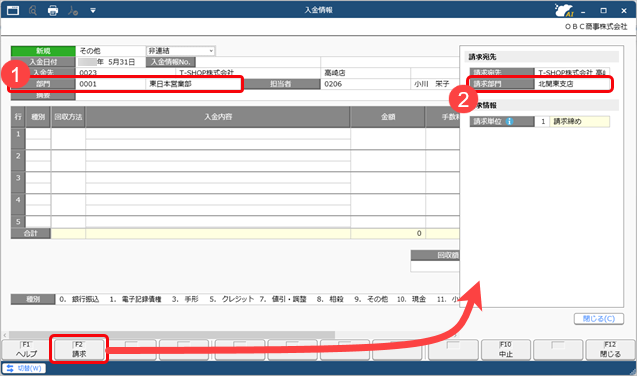
Task: Click the OBC商事株式会社 company name
Action: click(596, 27)
